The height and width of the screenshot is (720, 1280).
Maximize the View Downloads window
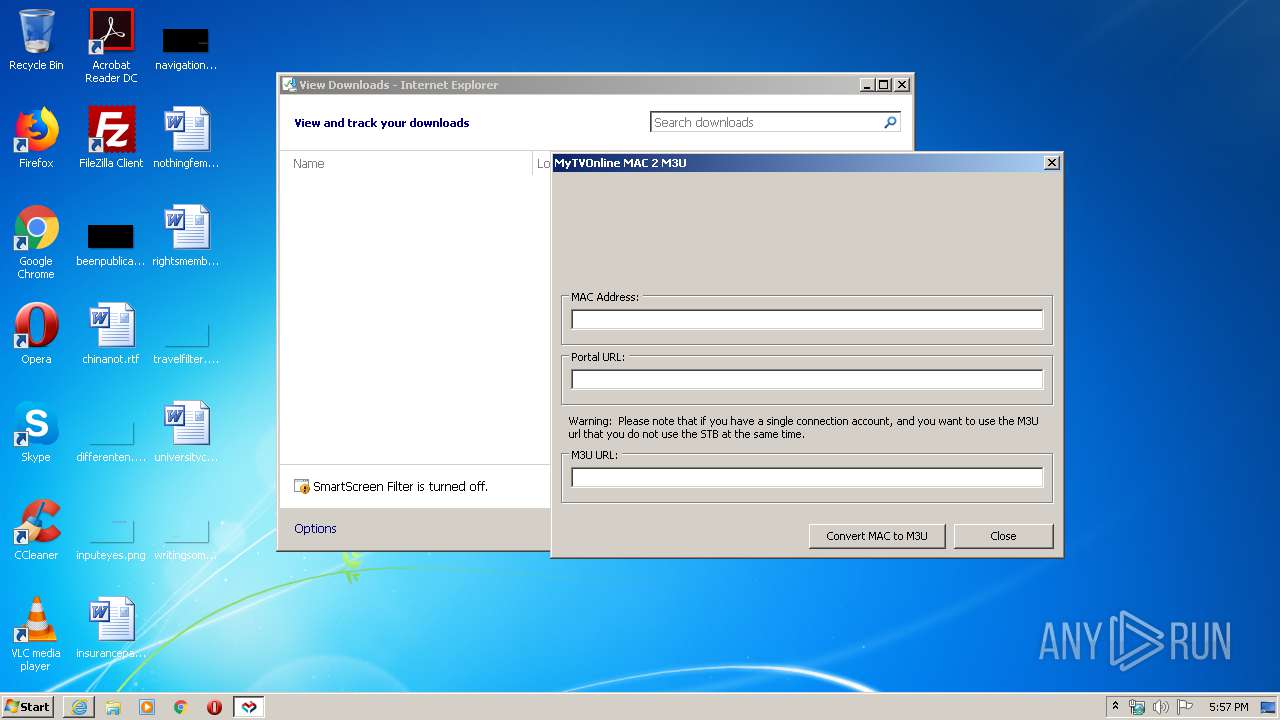pos(884,85)
